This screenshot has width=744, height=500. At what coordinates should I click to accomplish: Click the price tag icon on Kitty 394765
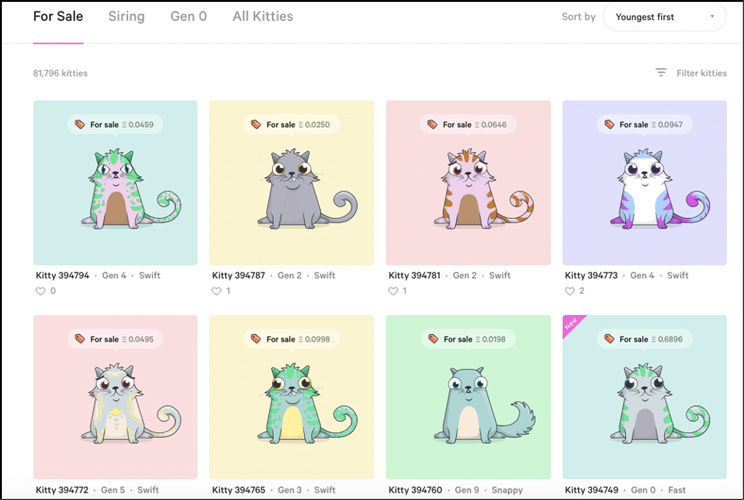[256, 339]
